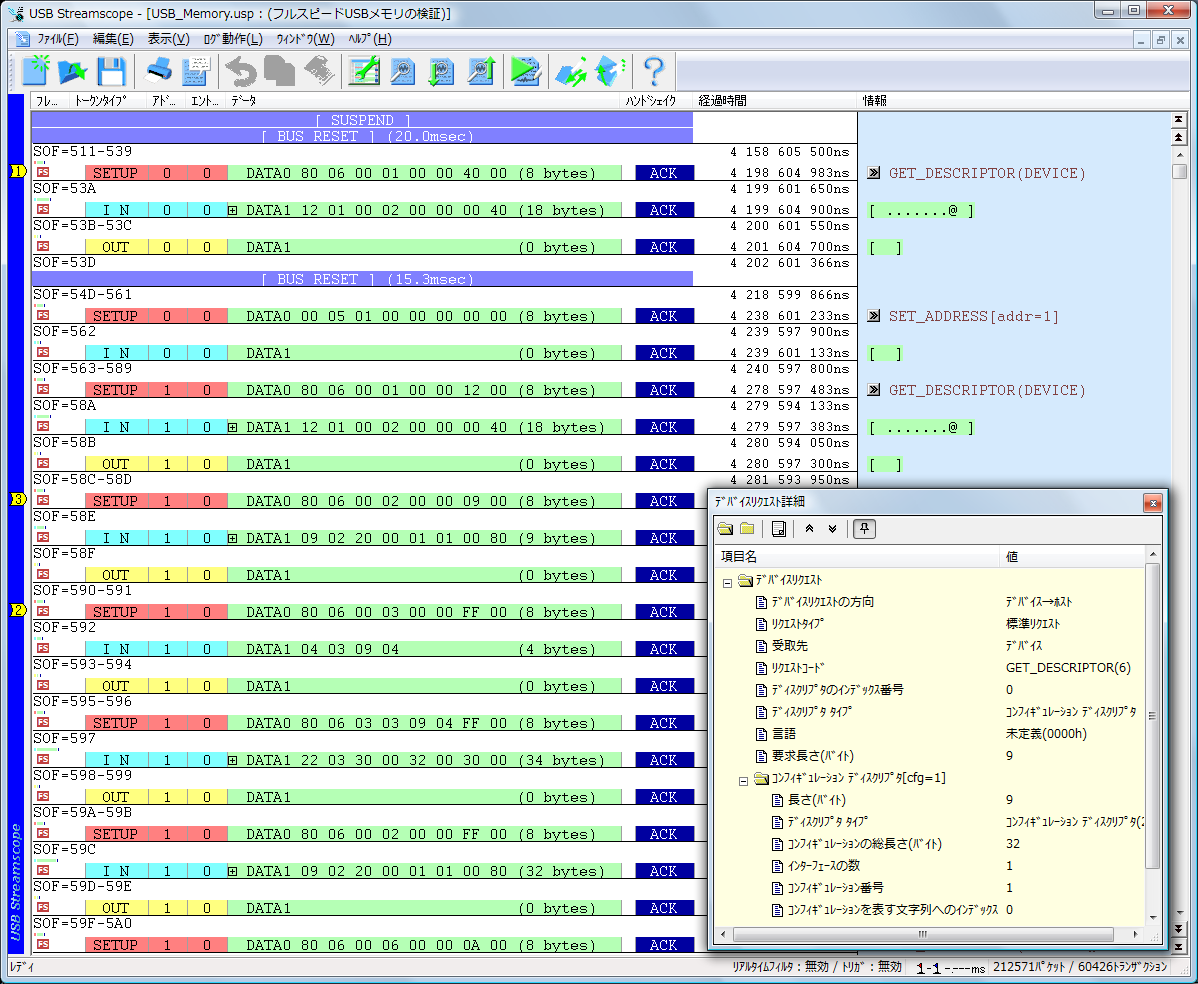This screenshot has height=984, width=1198.
Task: Jump to log top with top-most scroll button
Action: (1179, 120)
